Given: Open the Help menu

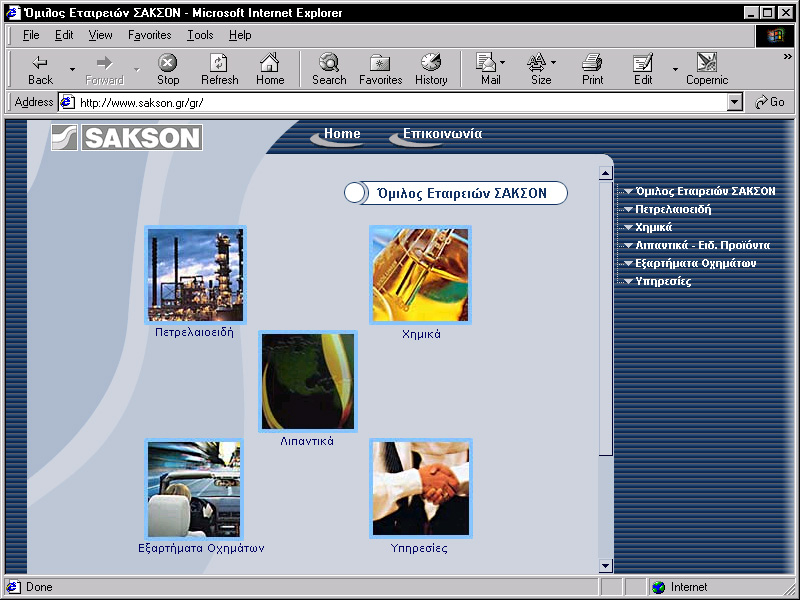Looking at the screenshot, I should click(240, 35).
